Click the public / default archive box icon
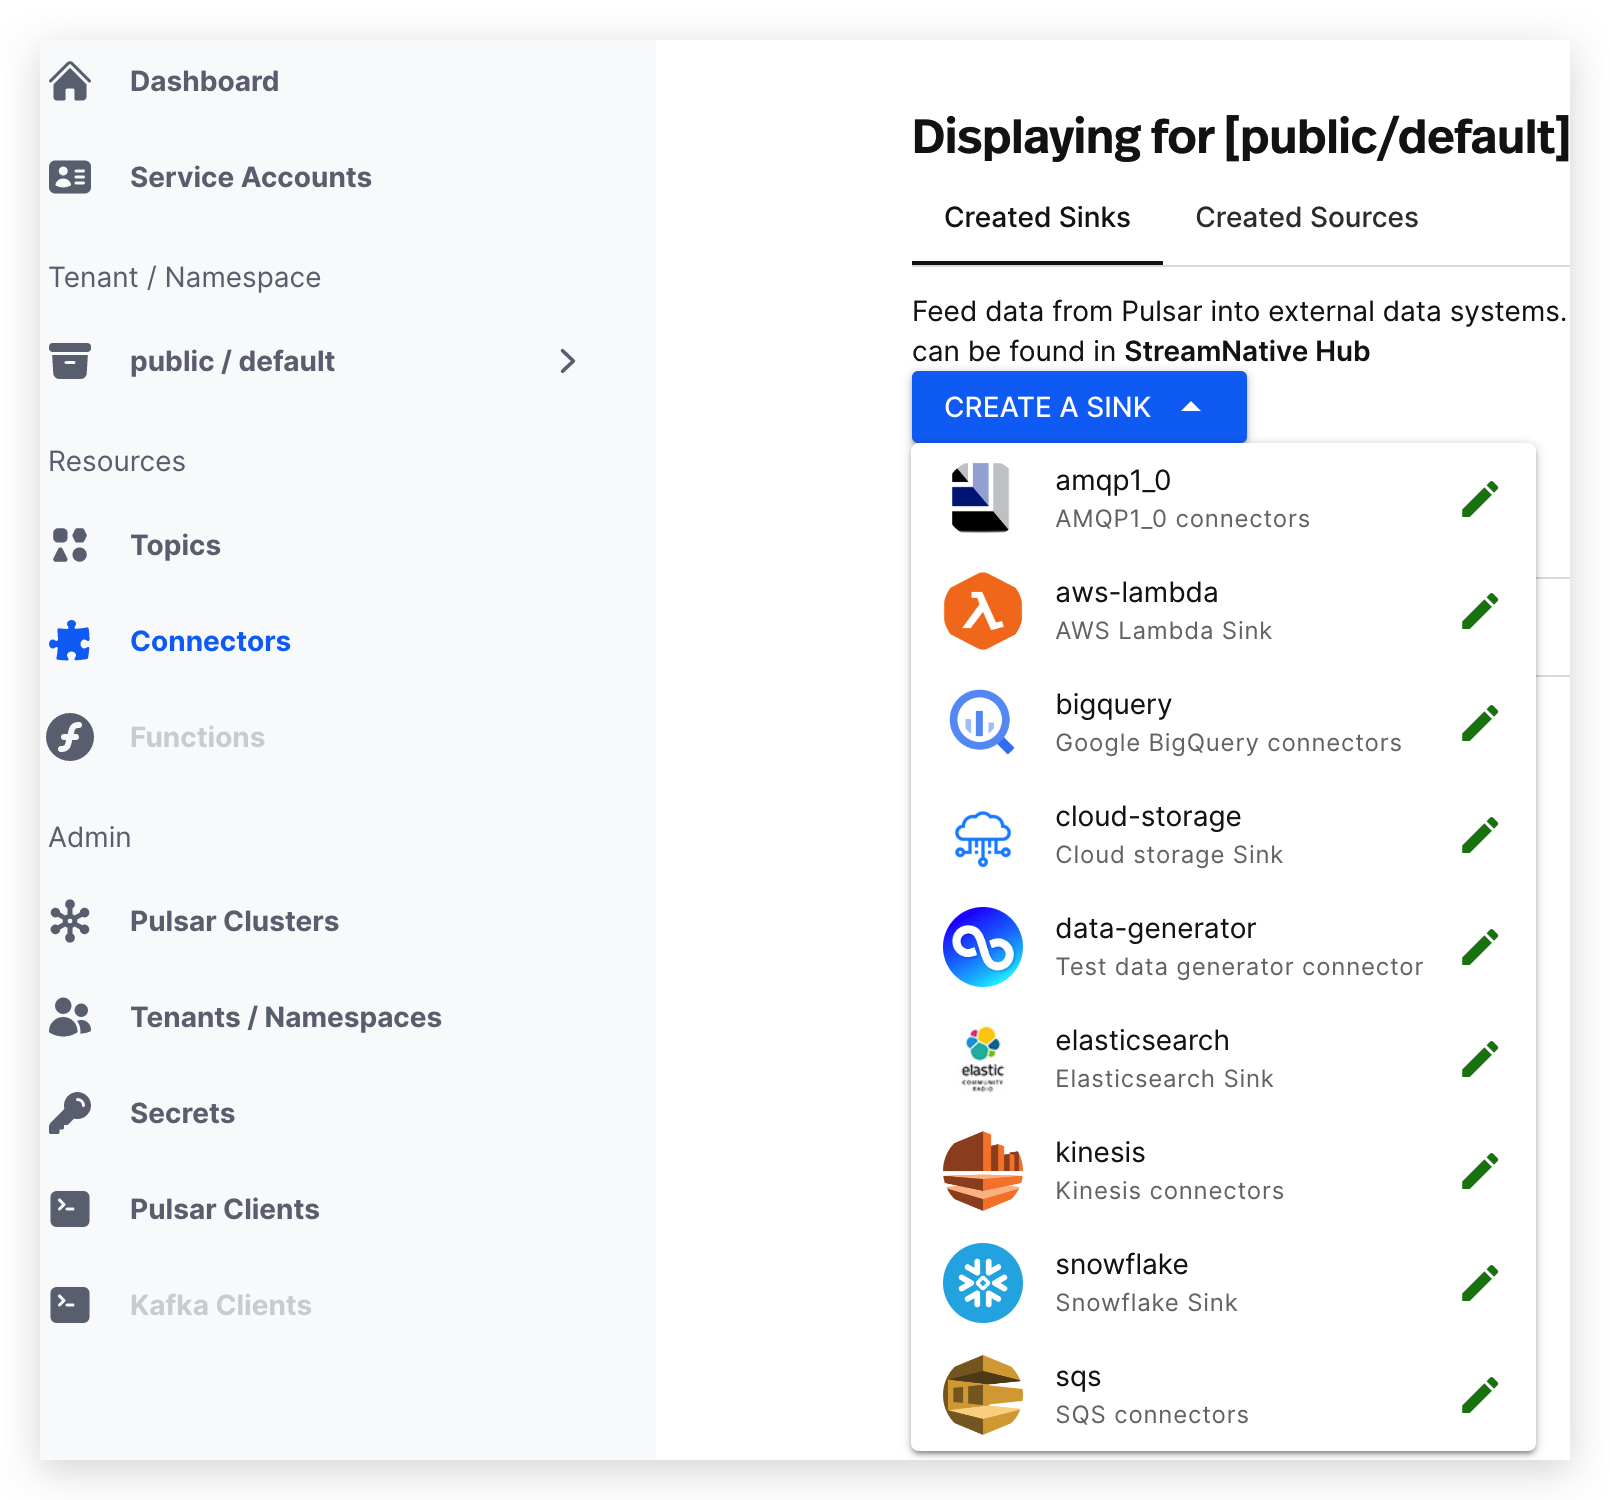The height and width of the screenshot is (1500, 1610). coord(70,361)
